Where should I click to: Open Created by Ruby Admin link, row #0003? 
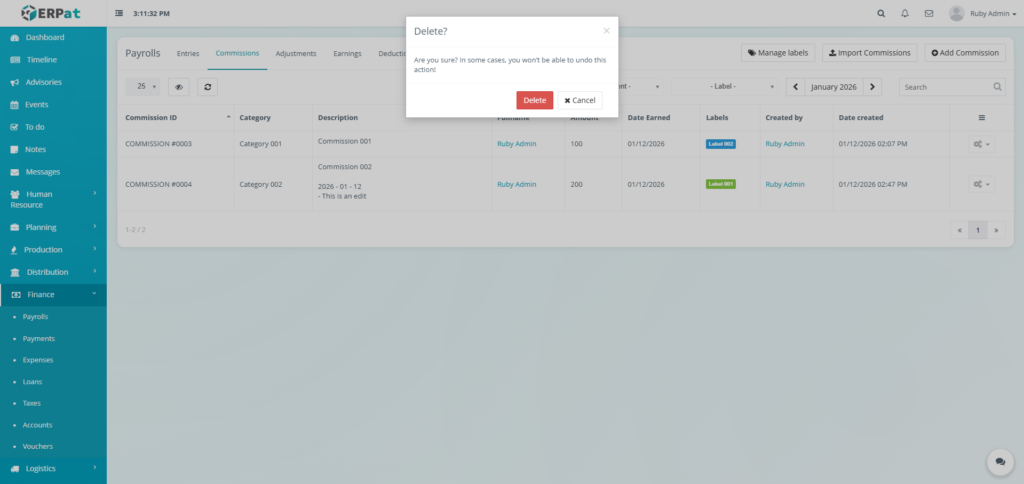point(785,144)
